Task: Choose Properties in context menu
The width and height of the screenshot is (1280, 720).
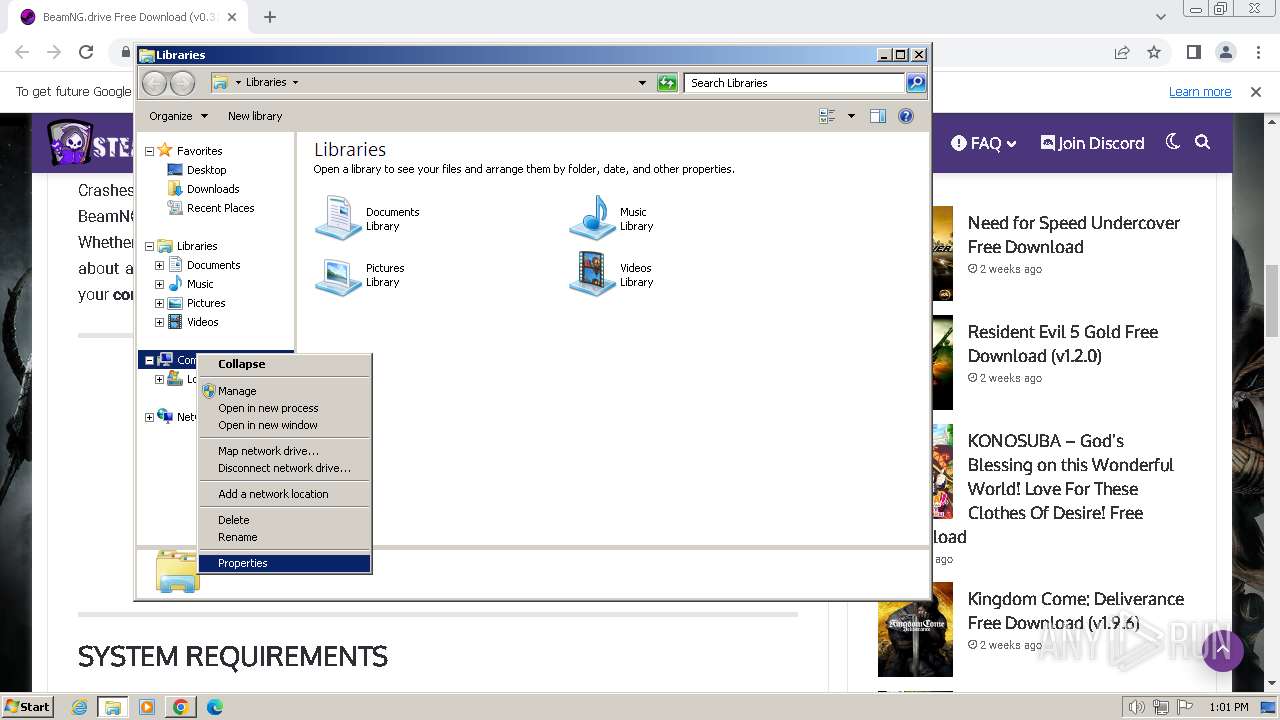Action: (285, 563)
